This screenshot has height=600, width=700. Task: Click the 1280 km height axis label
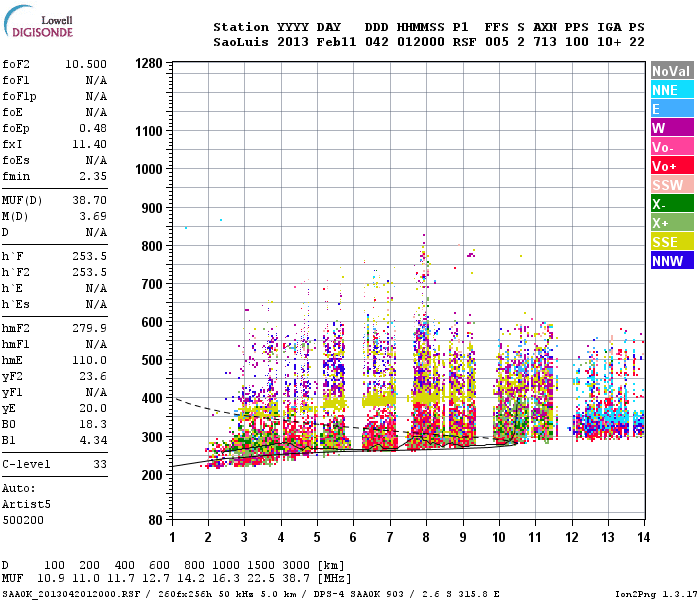(149, 63)
